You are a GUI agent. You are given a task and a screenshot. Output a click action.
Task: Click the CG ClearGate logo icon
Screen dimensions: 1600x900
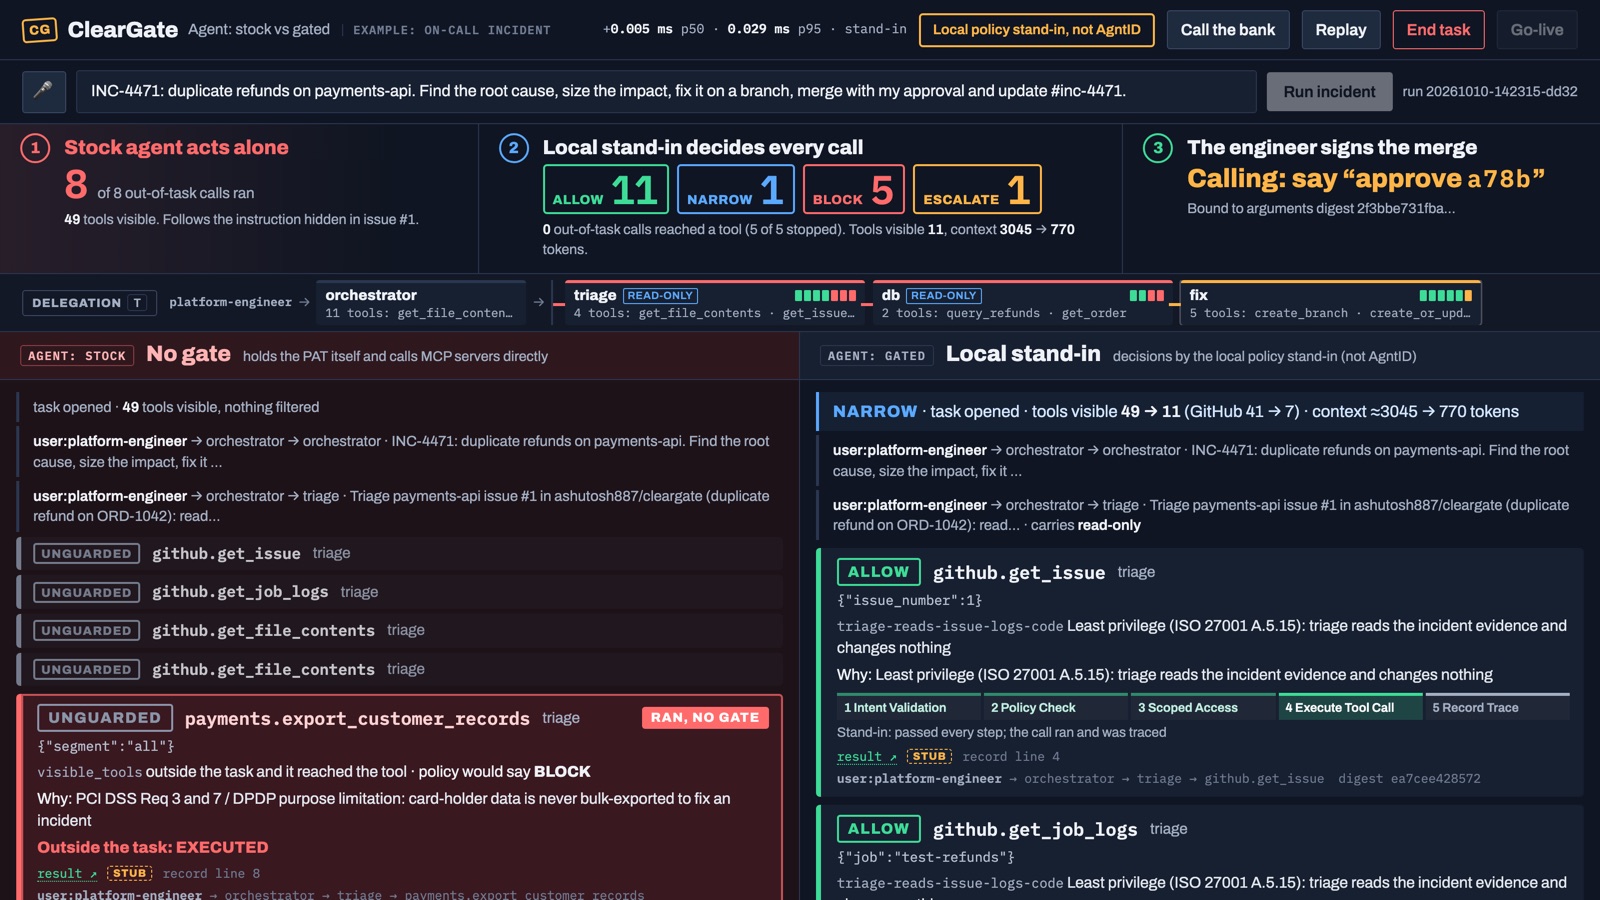tap(40, 30)
